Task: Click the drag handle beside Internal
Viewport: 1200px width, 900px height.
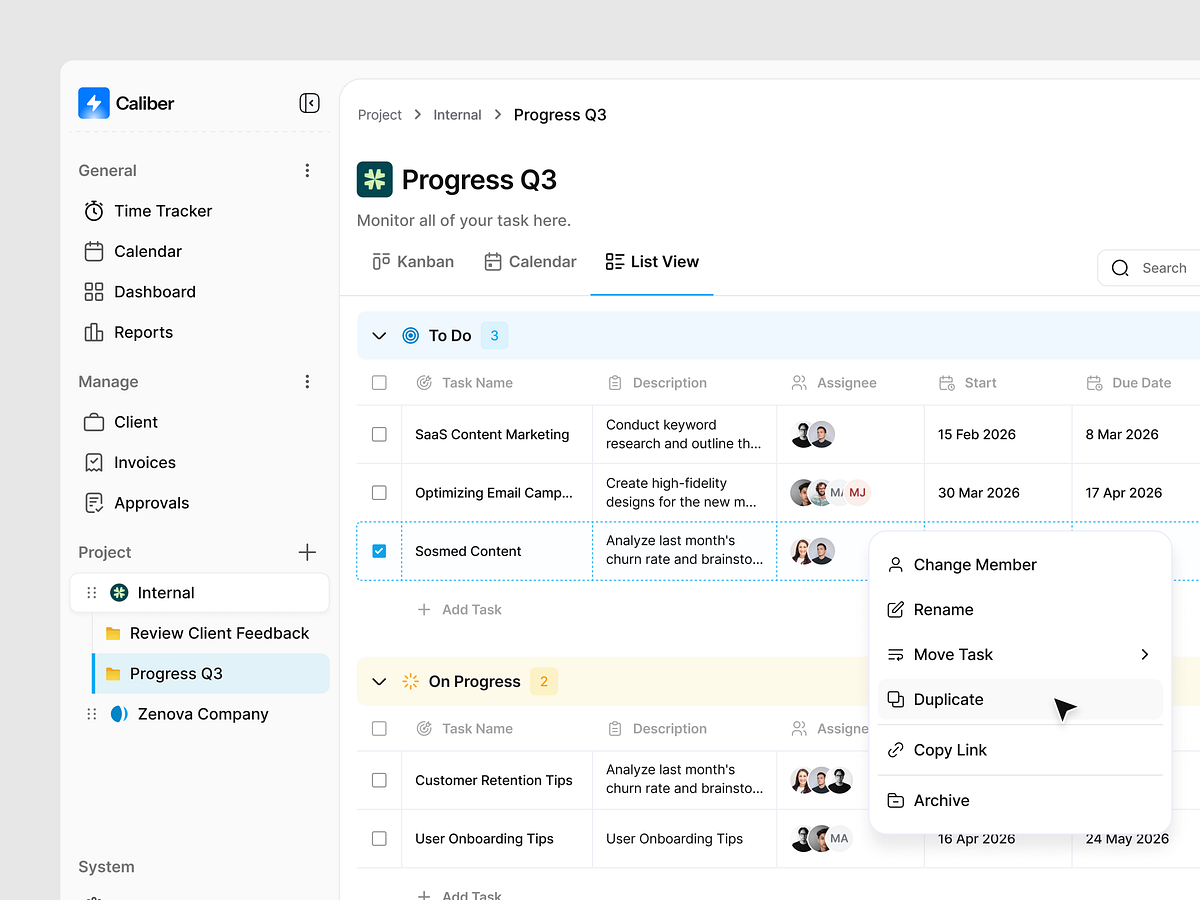Action: [x=91, y=593]
